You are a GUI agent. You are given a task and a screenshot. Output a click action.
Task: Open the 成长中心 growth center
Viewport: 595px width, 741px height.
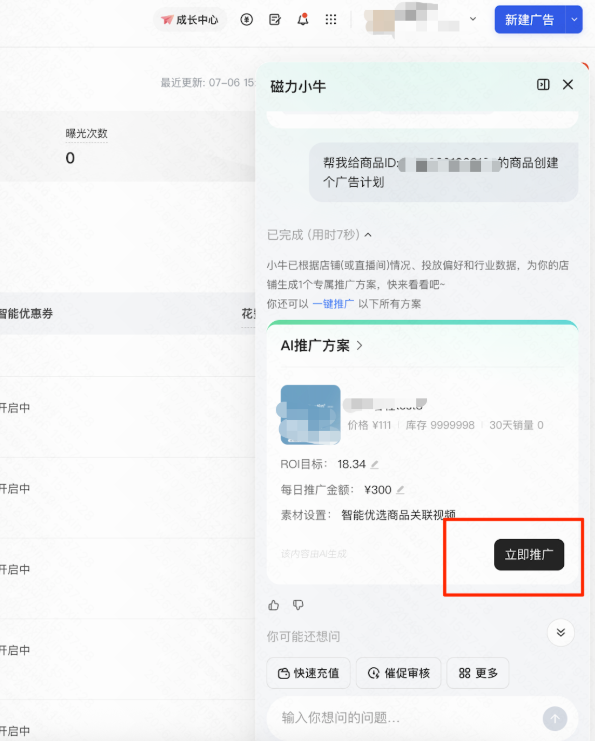click(x=190, y=20)
